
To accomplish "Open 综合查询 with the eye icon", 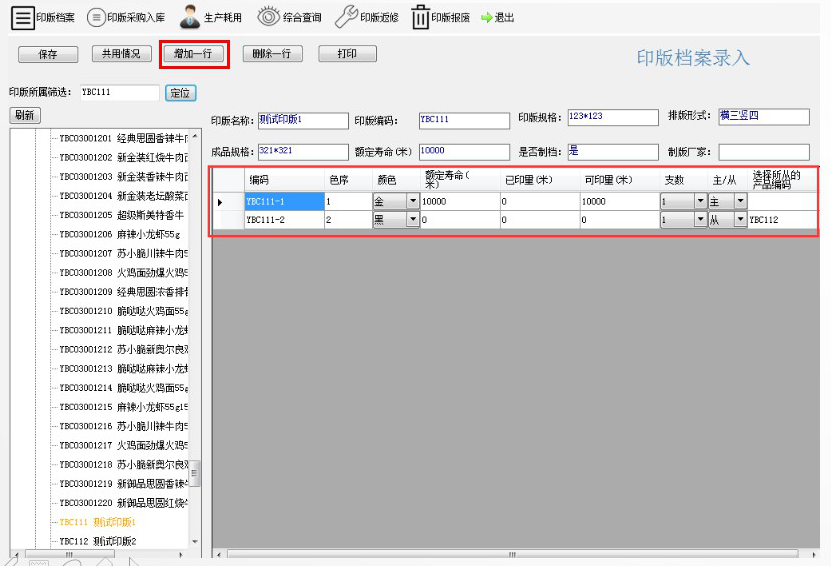I will 268,17.
